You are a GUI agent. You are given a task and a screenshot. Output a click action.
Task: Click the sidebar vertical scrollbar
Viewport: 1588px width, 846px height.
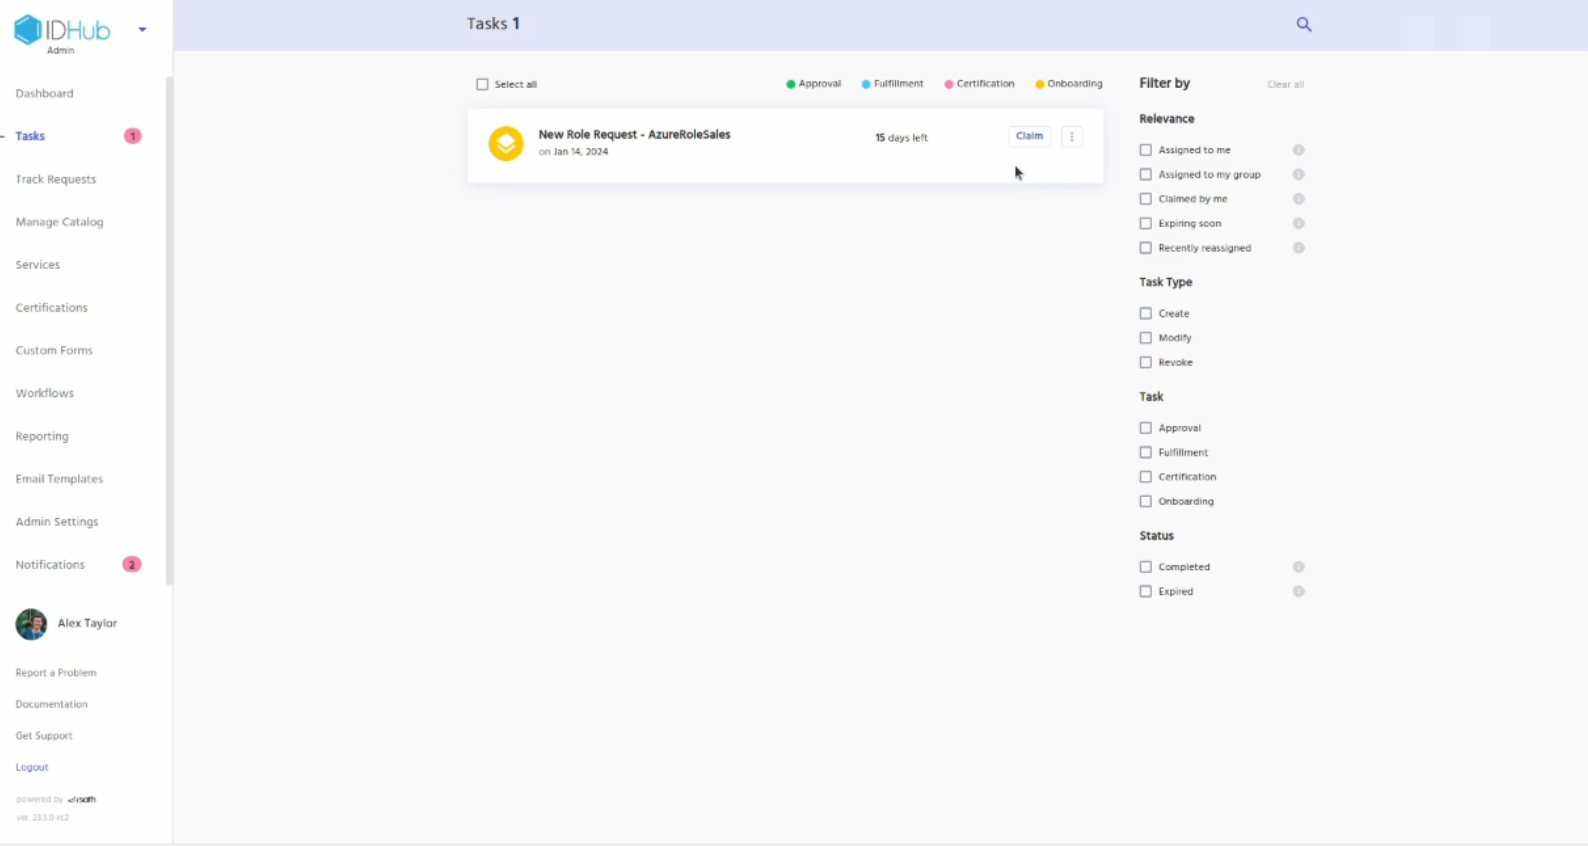169,330
